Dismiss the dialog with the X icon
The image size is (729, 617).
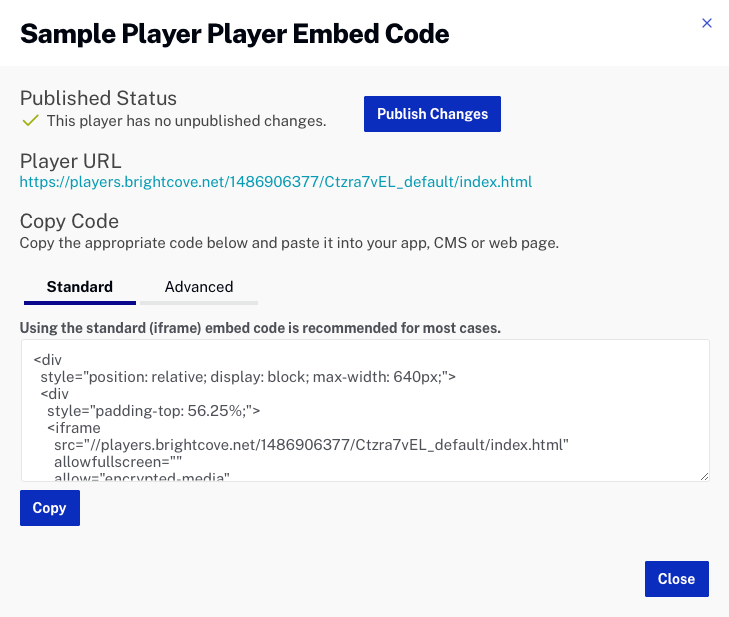click(x=707, y=23)
